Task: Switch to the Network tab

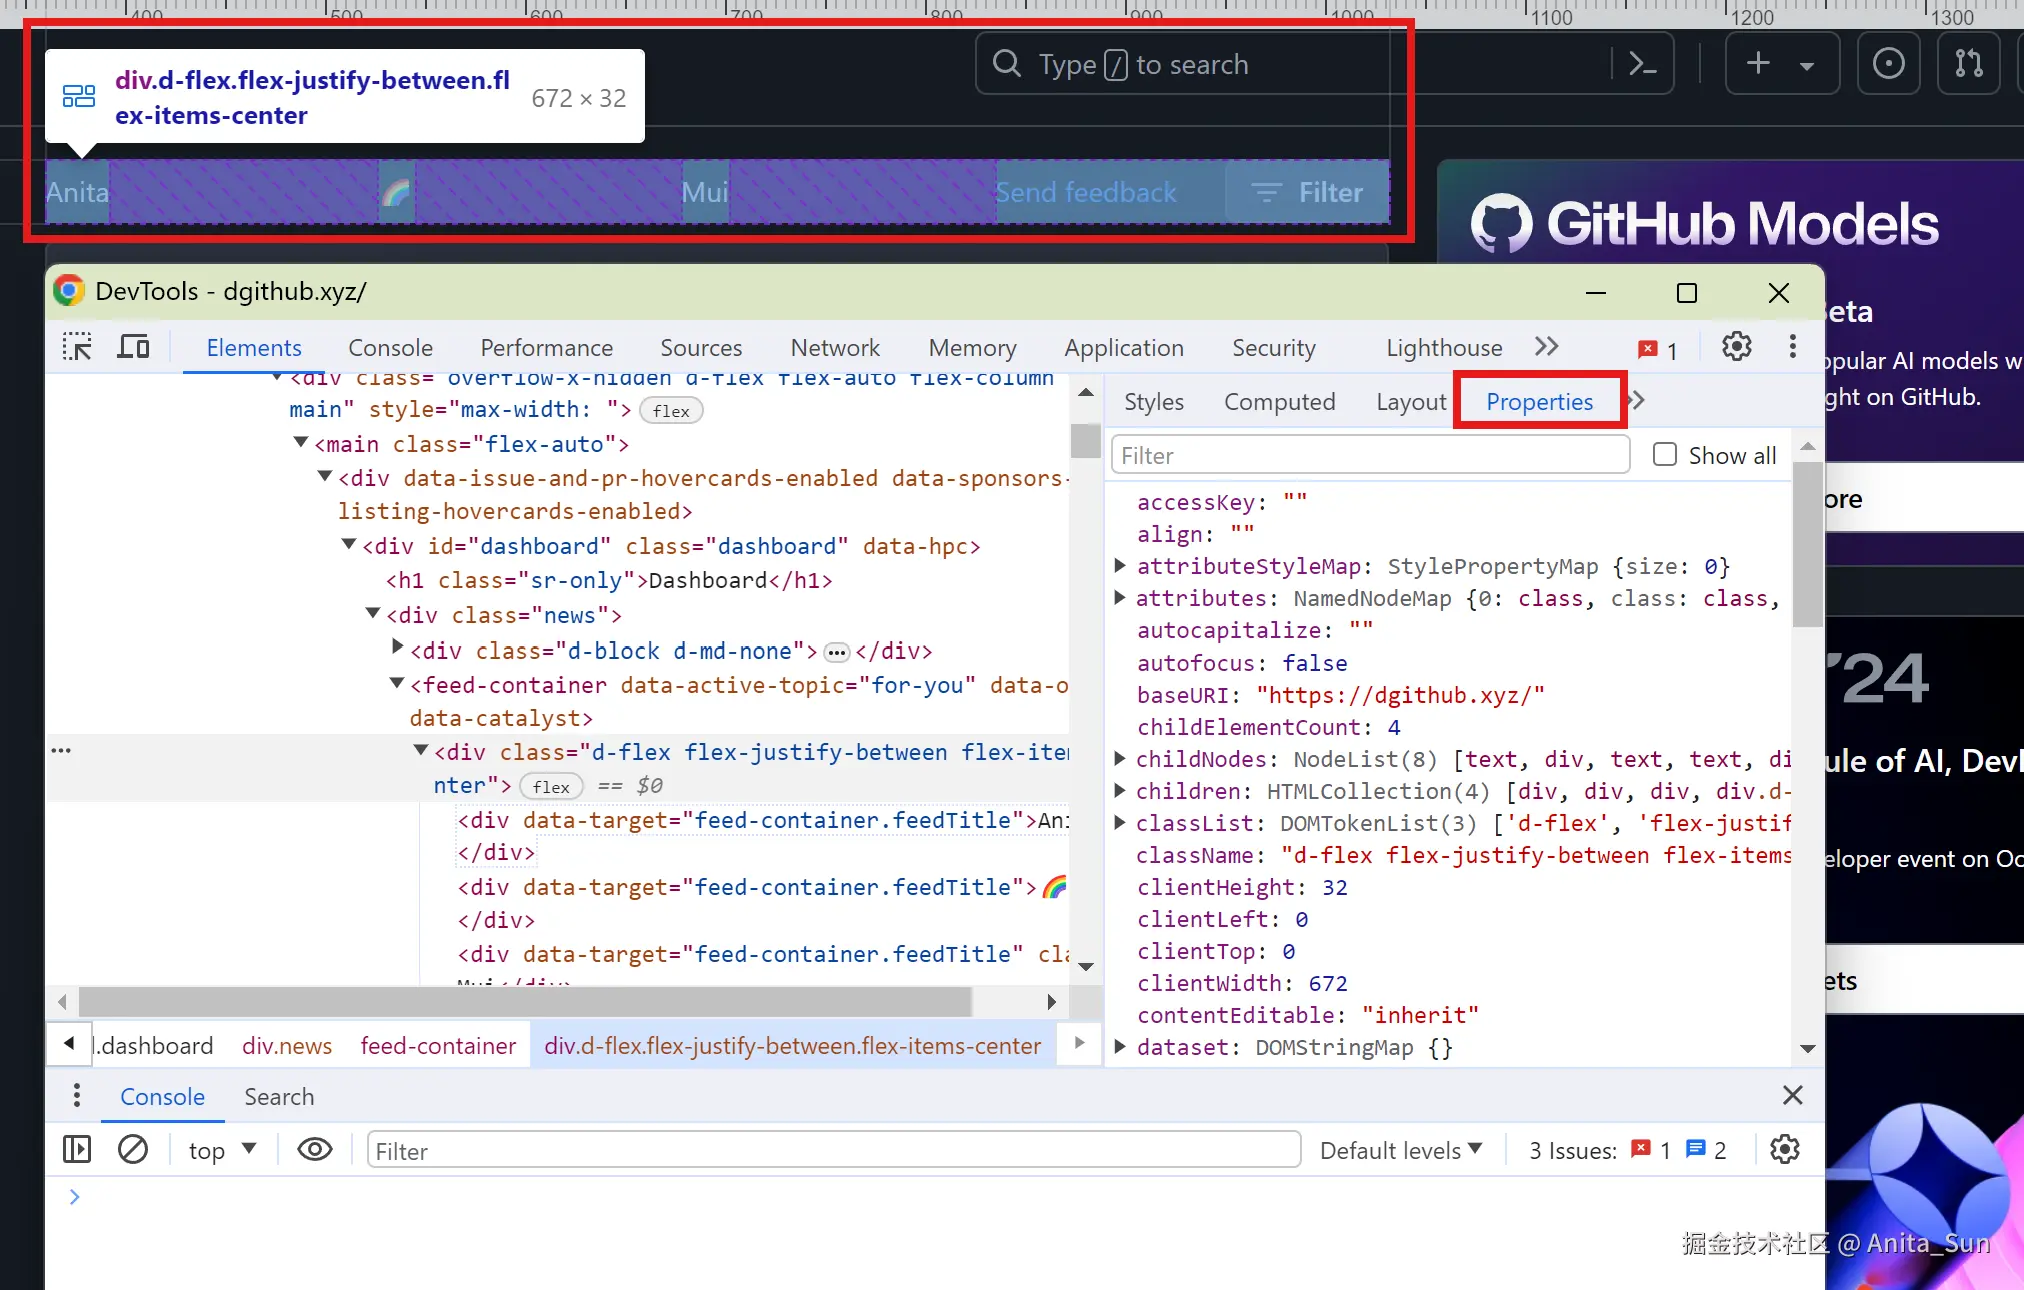Action: (x=834, y=348)
